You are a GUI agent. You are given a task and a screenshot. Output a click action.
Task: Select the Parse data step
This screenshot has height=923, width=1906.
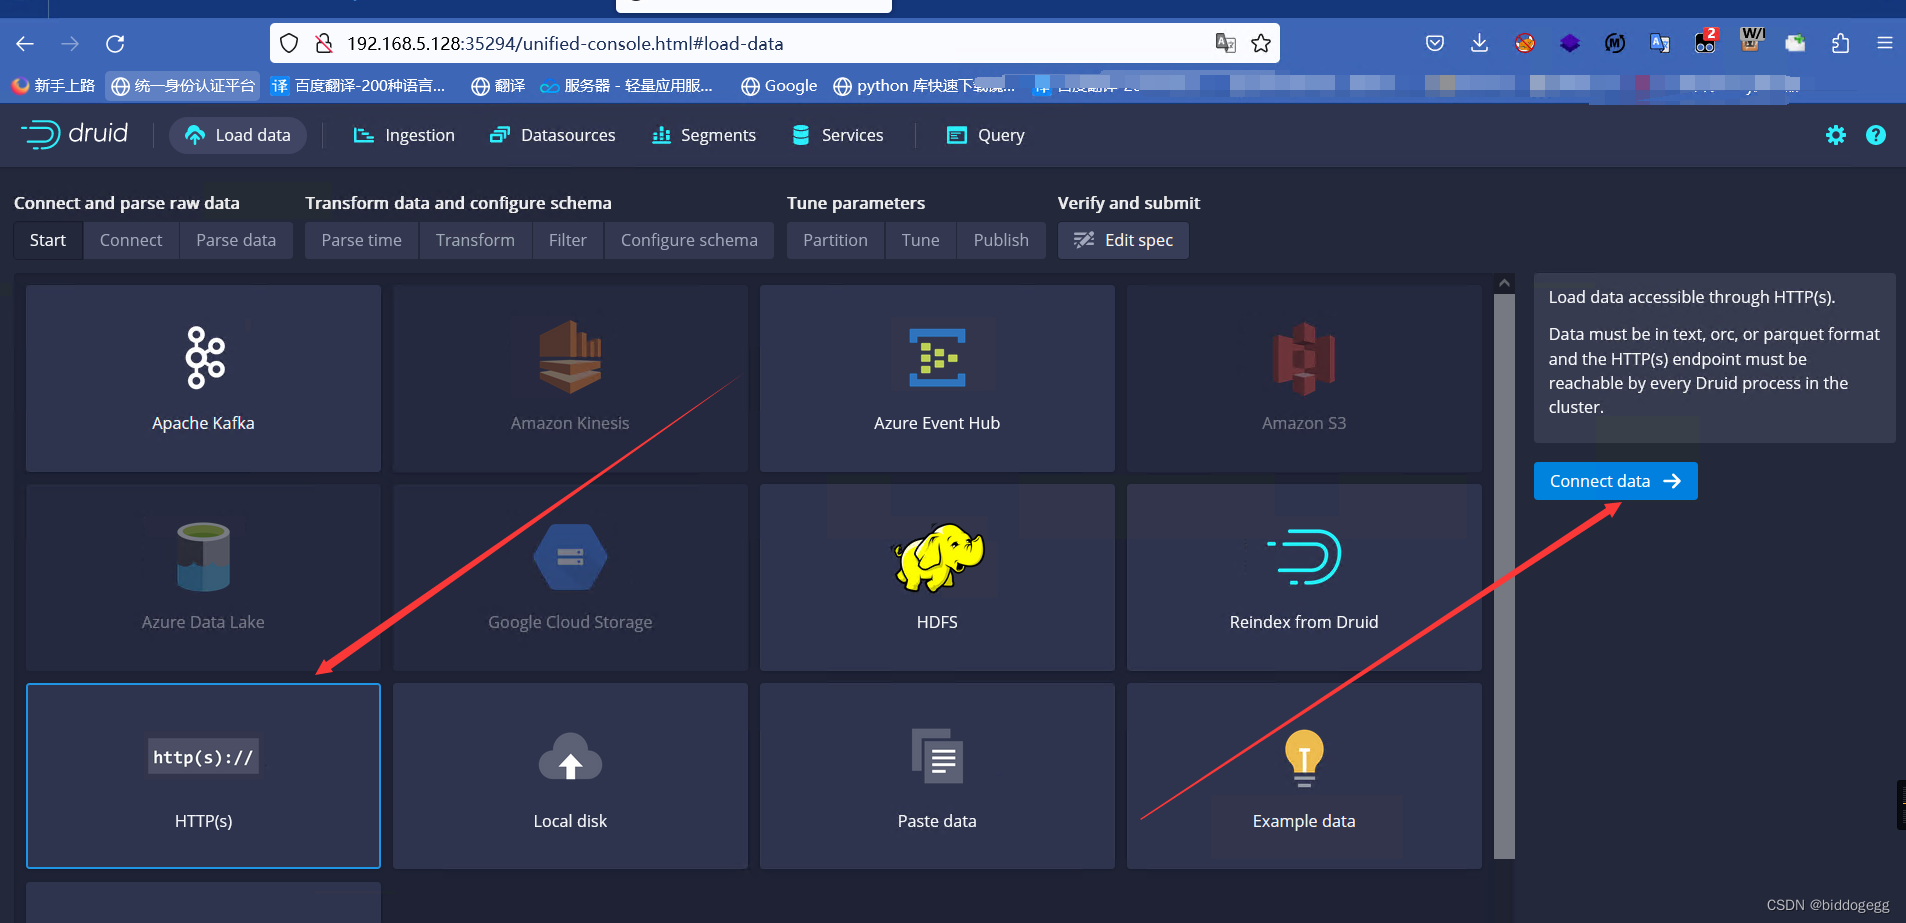(x=236, y=240)
